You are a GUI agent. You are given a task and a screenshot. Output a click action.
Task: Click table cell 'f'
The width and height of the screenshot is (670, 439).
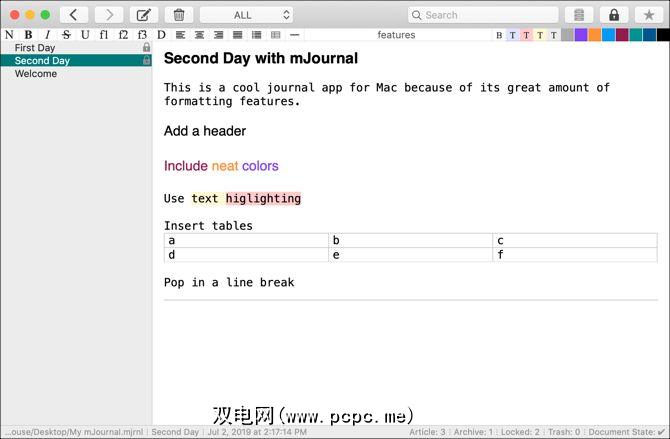[575, 255]
